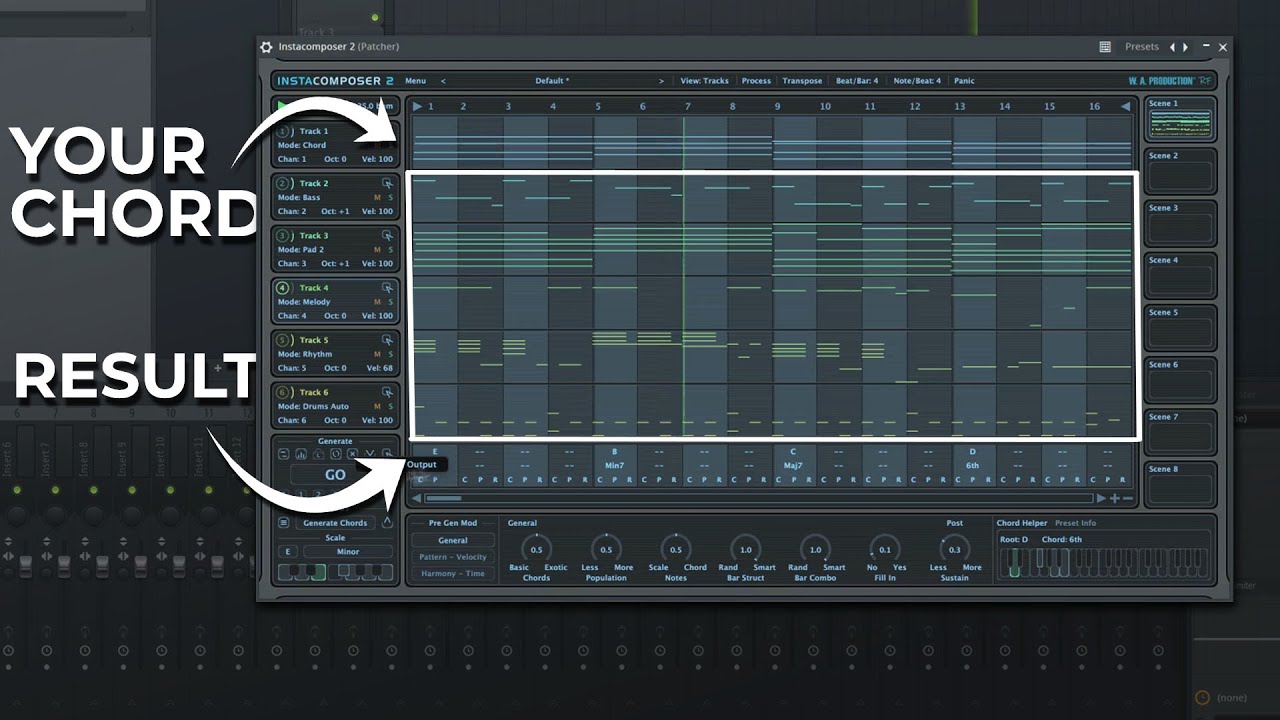The image size is (1280, 720).
Task: Toggle the Track 6 number circle
Action: (x=283, y=392)
